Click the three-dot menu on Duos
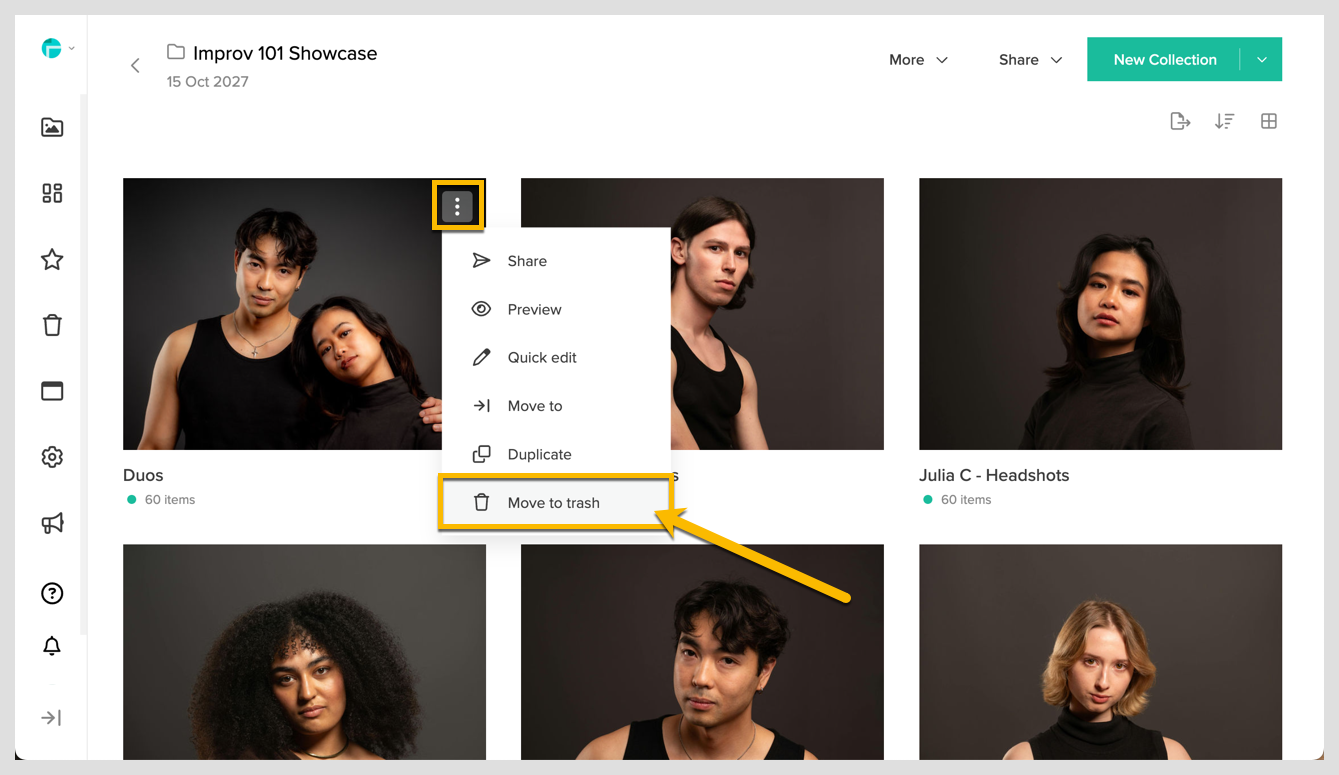The width and height of the screenshot is (1339, 775). [457, 206]
